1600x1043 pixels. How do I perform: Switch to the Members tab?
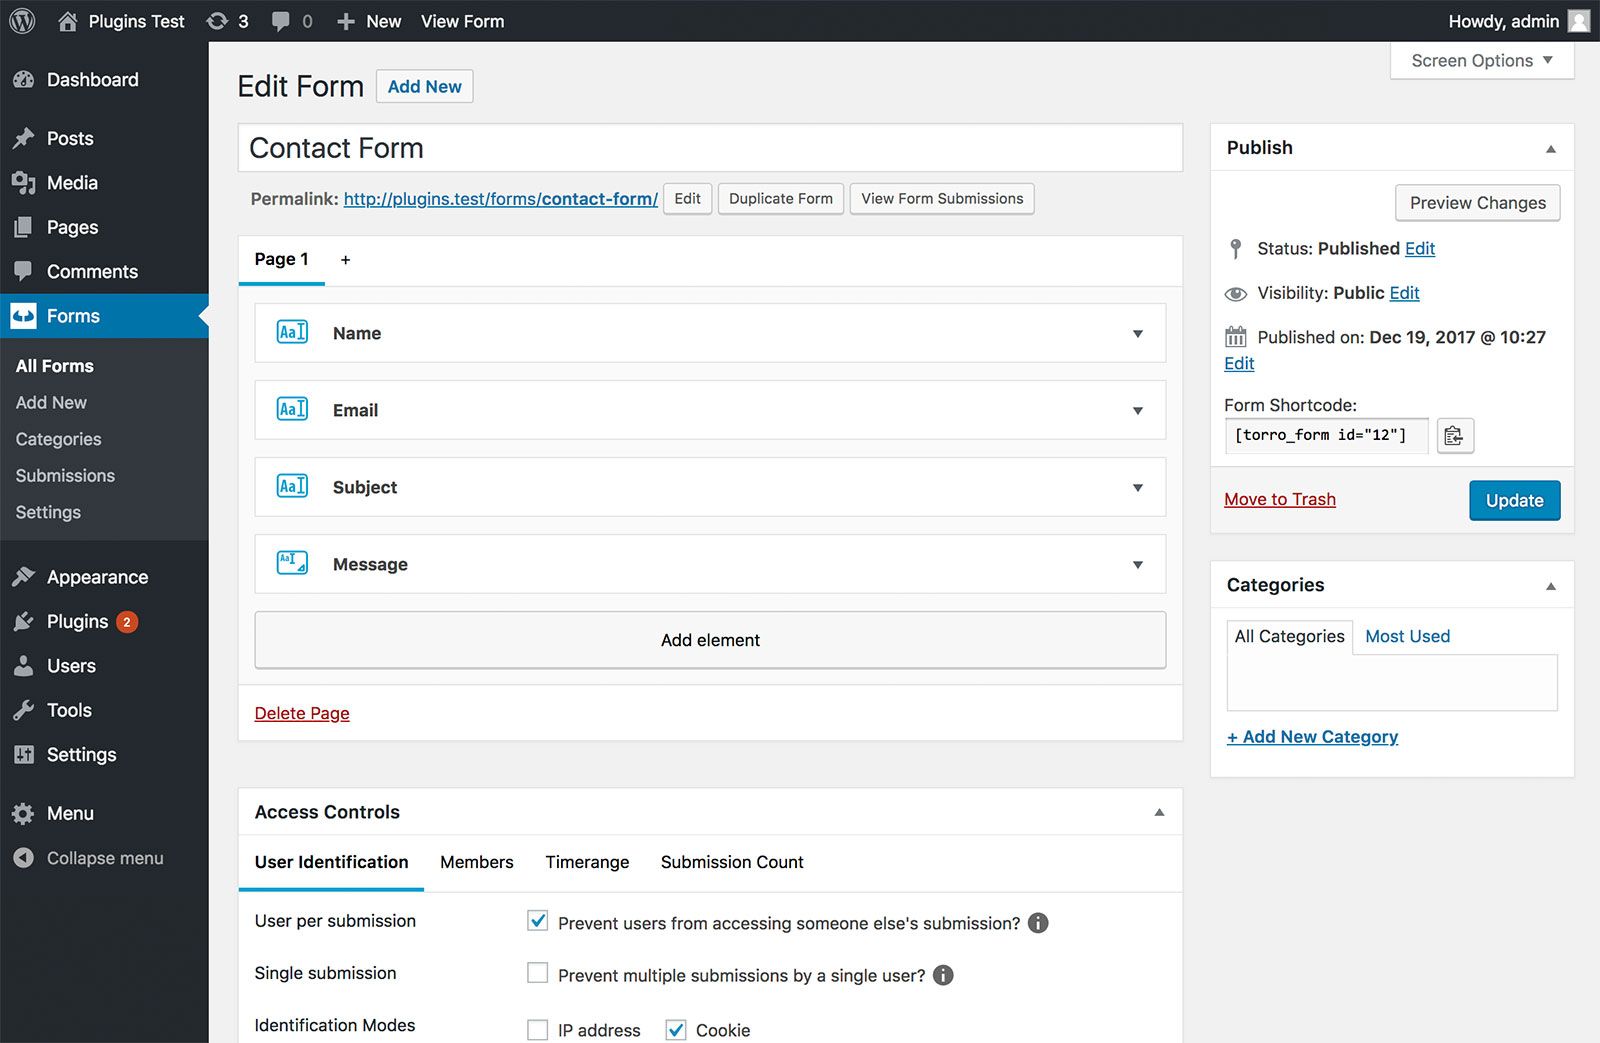pos(476,862)
